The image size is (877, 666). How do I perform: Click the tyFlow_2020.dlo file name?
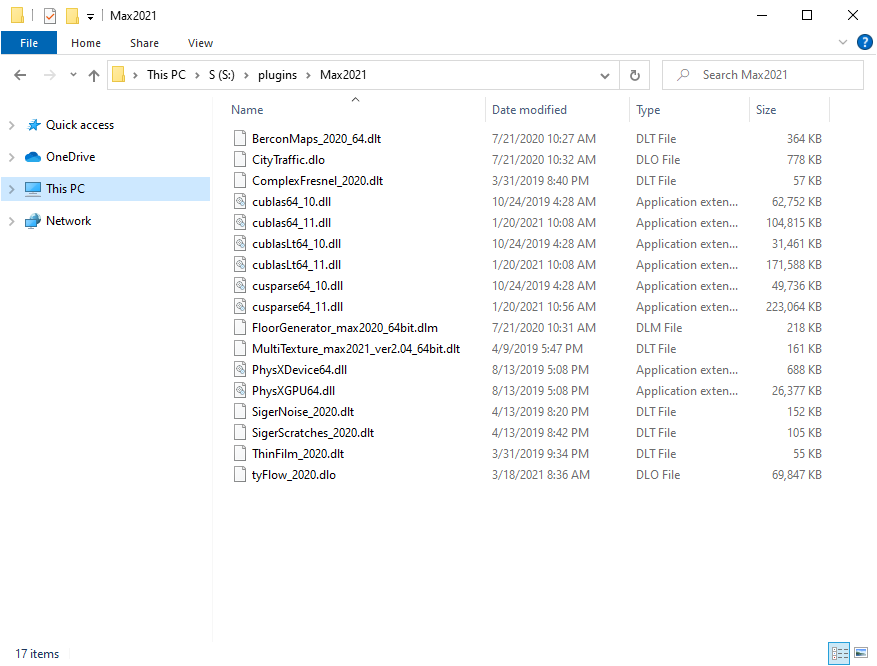click(x=294, y=475)
